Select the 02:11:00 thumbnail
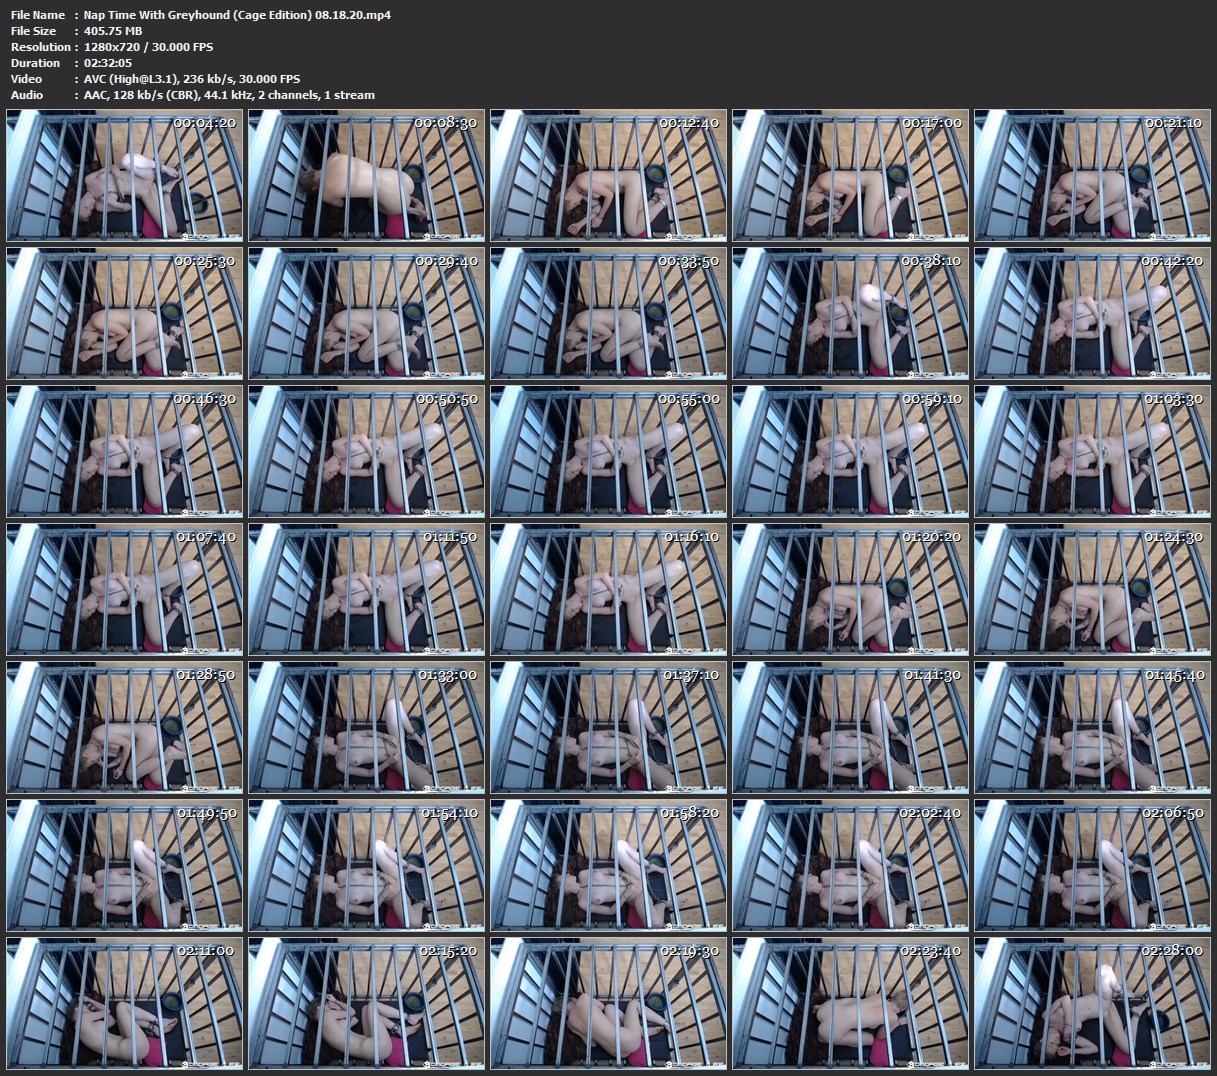 [x=125, y=1004]
